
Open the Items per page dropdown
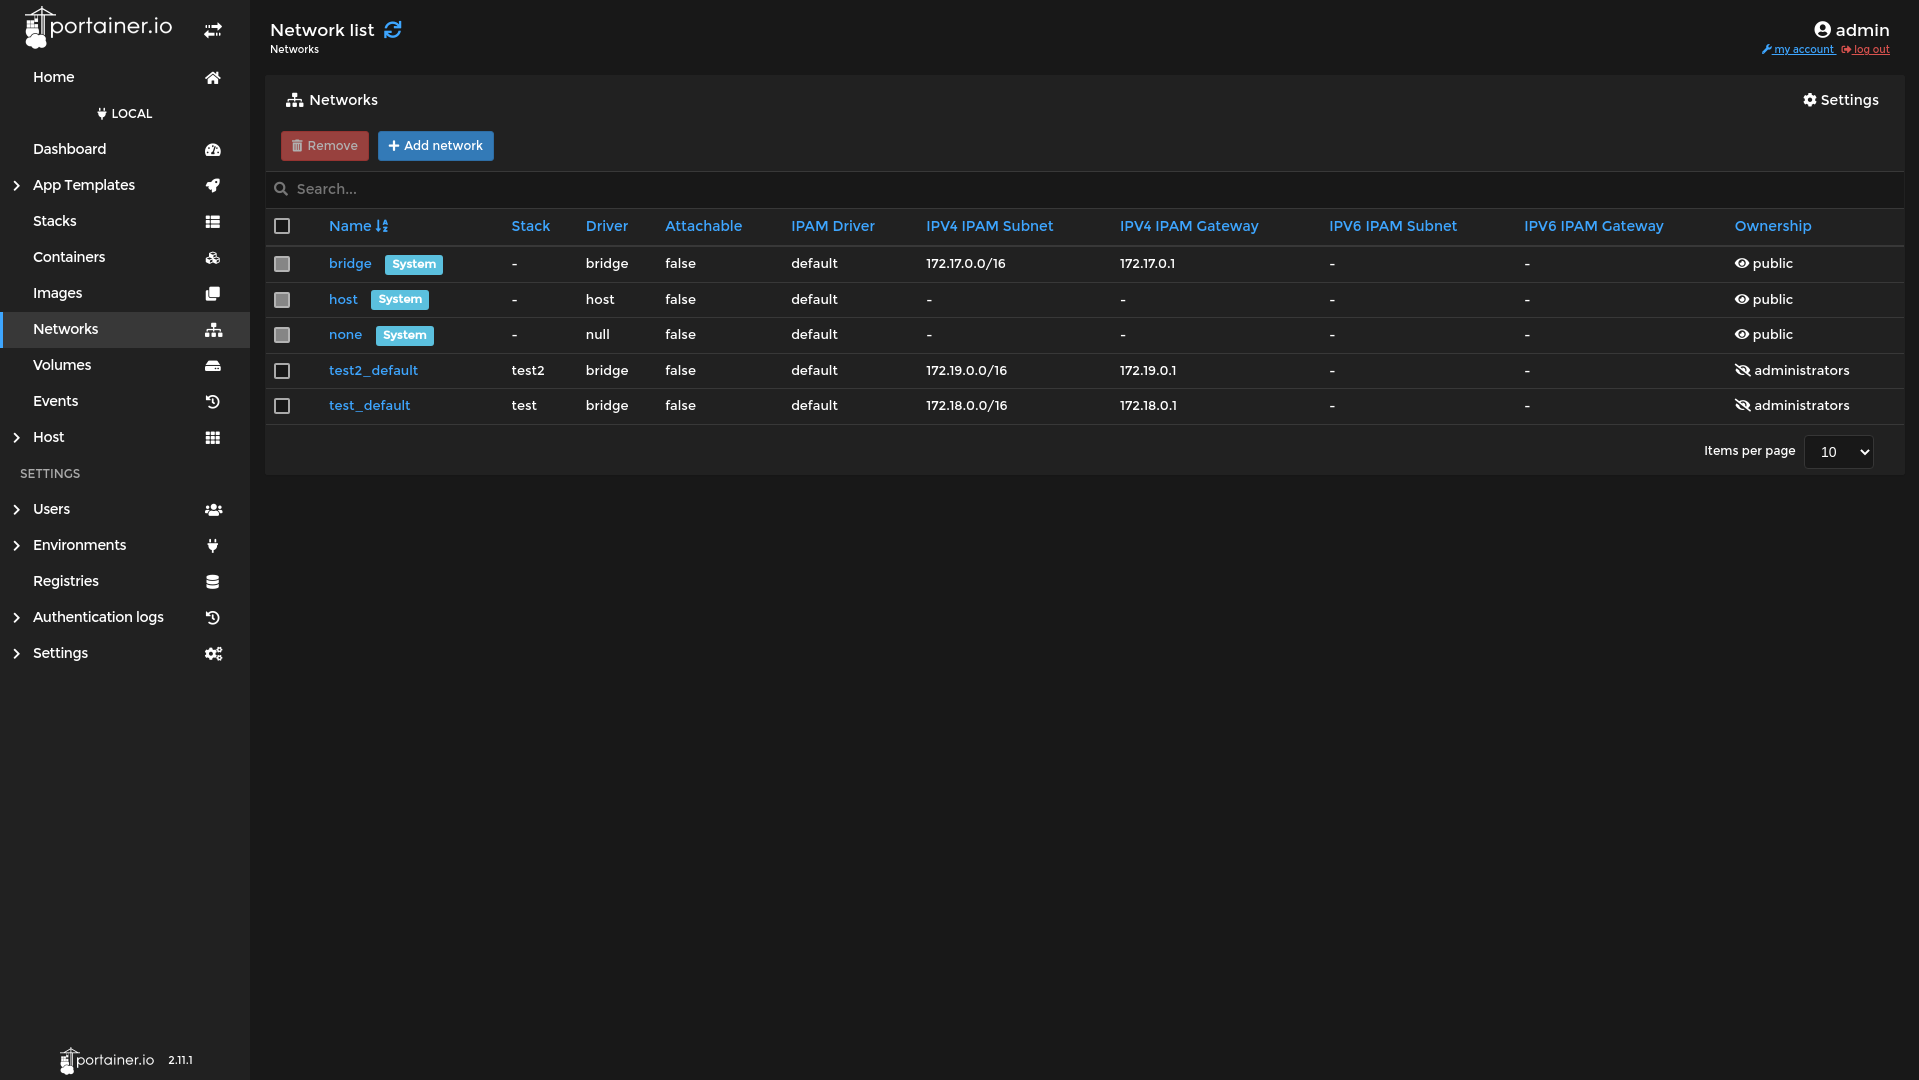point(1838,452)
